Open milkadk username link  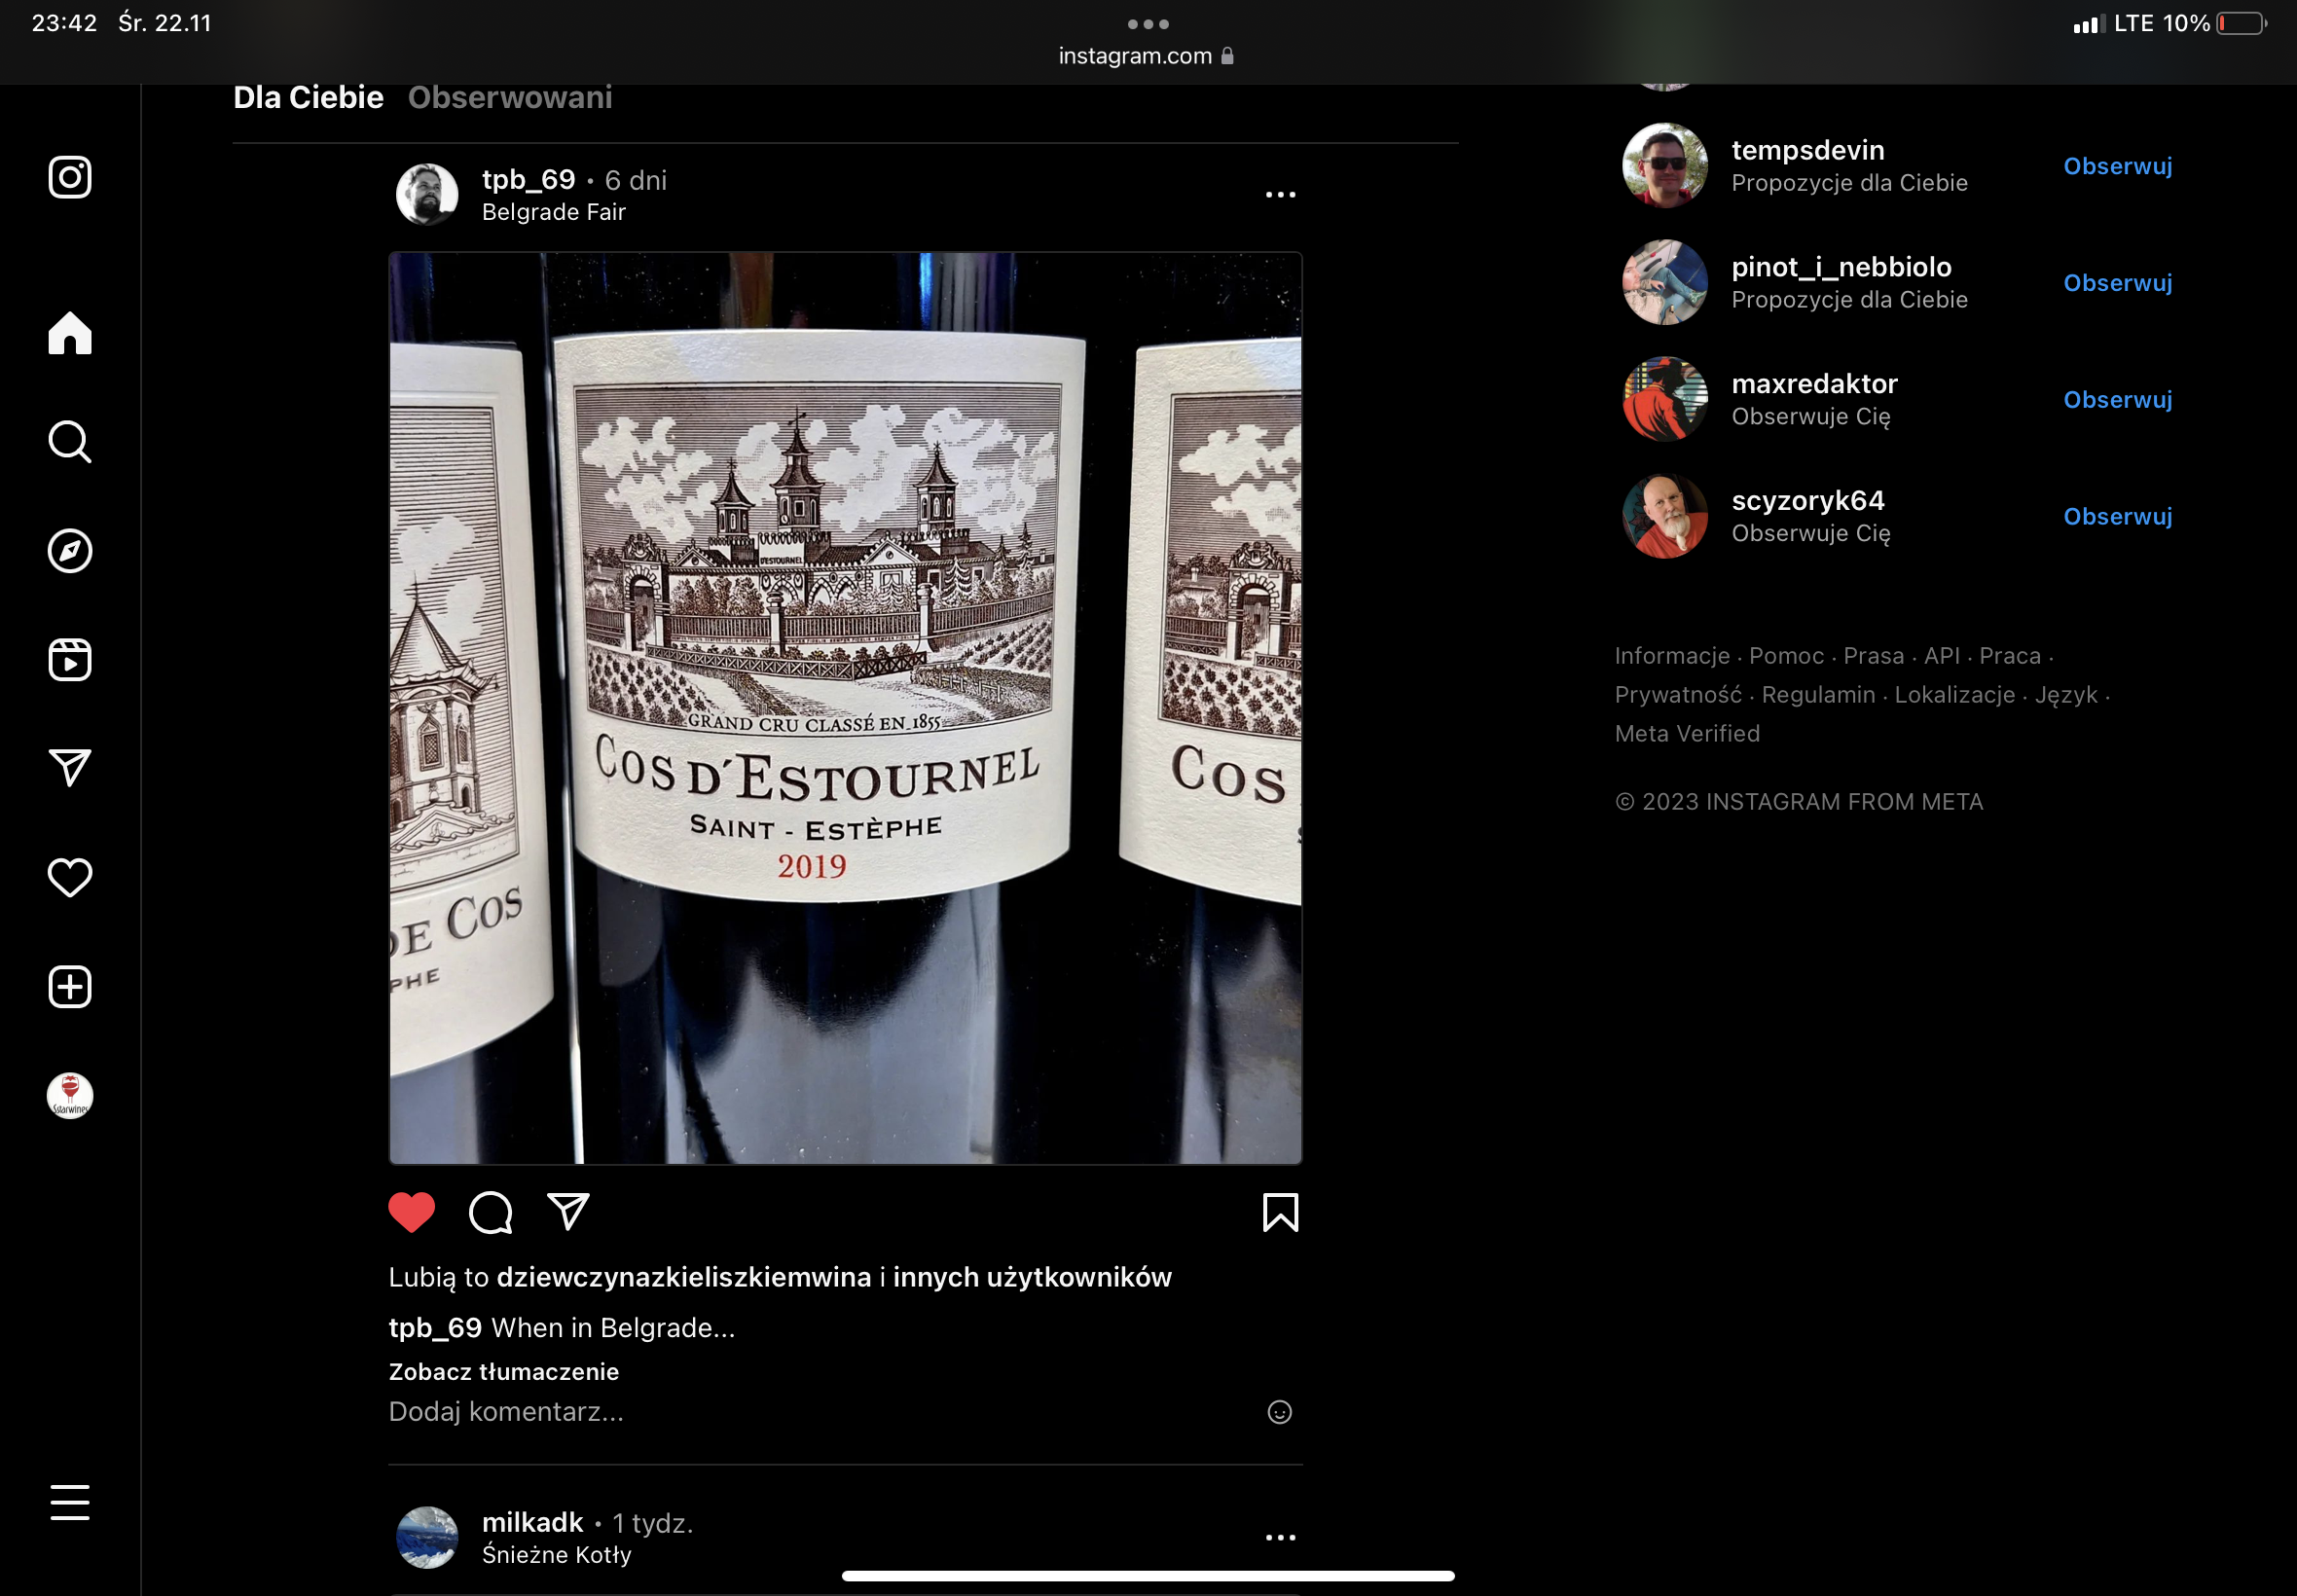(x=532, y=1522)
